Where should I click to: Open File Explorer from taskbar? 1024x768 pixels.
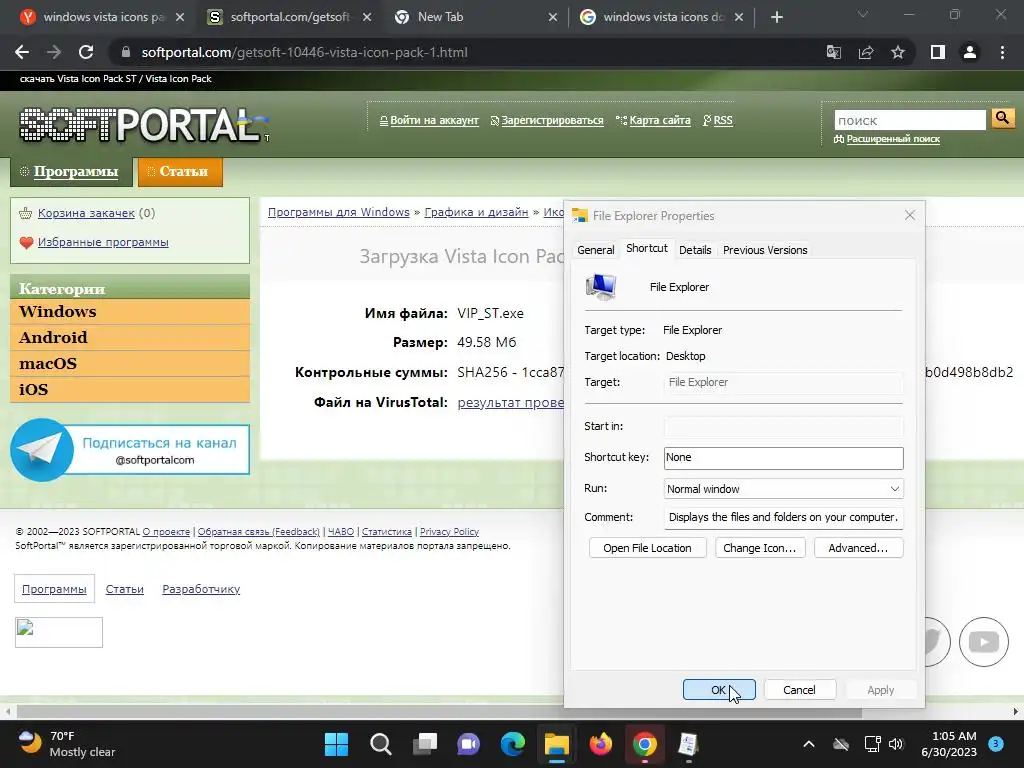point(556,744)
